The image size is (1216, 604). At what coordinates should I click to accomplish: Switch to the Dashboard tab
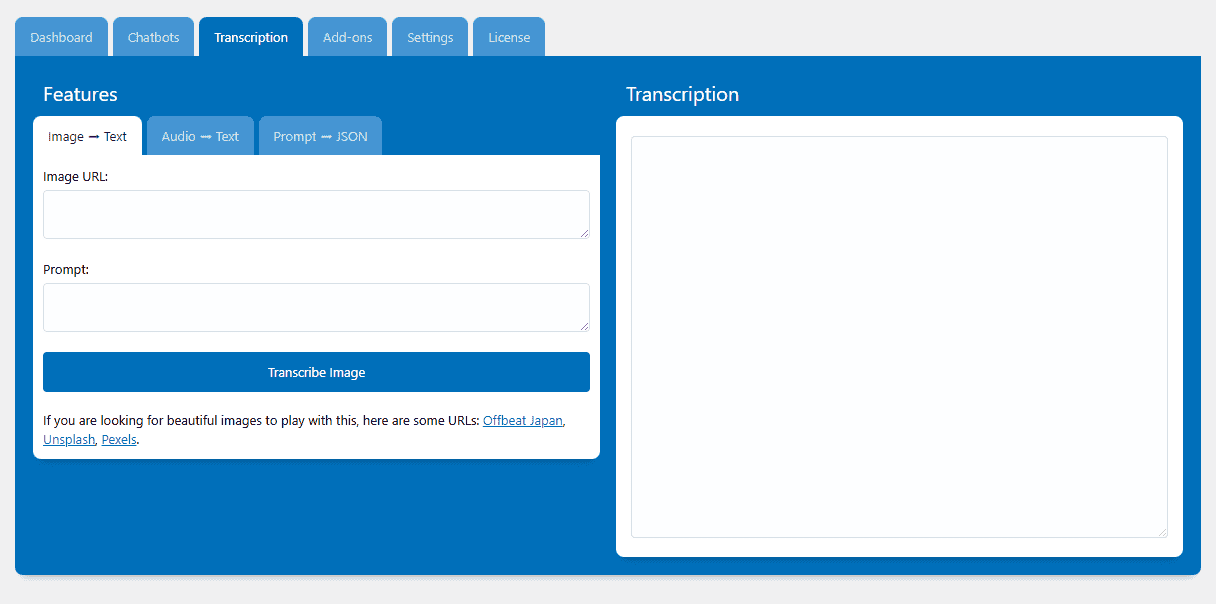(61, 36)
